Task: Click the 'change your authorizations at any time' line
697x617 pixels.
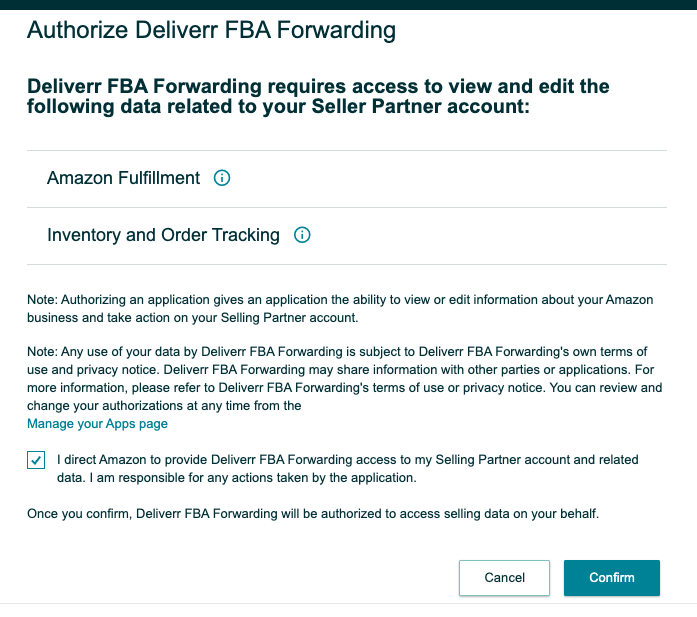Action: tap(164, 406)
